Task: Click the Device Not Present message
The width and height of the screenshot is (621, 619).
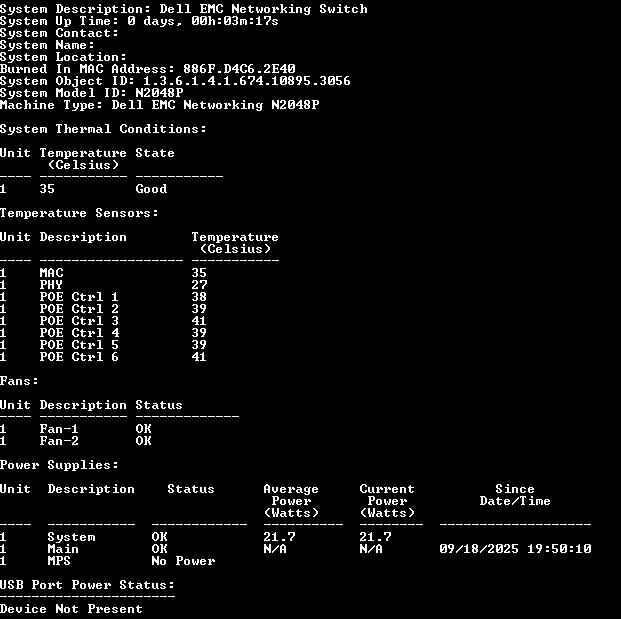Action: (71, 609)
